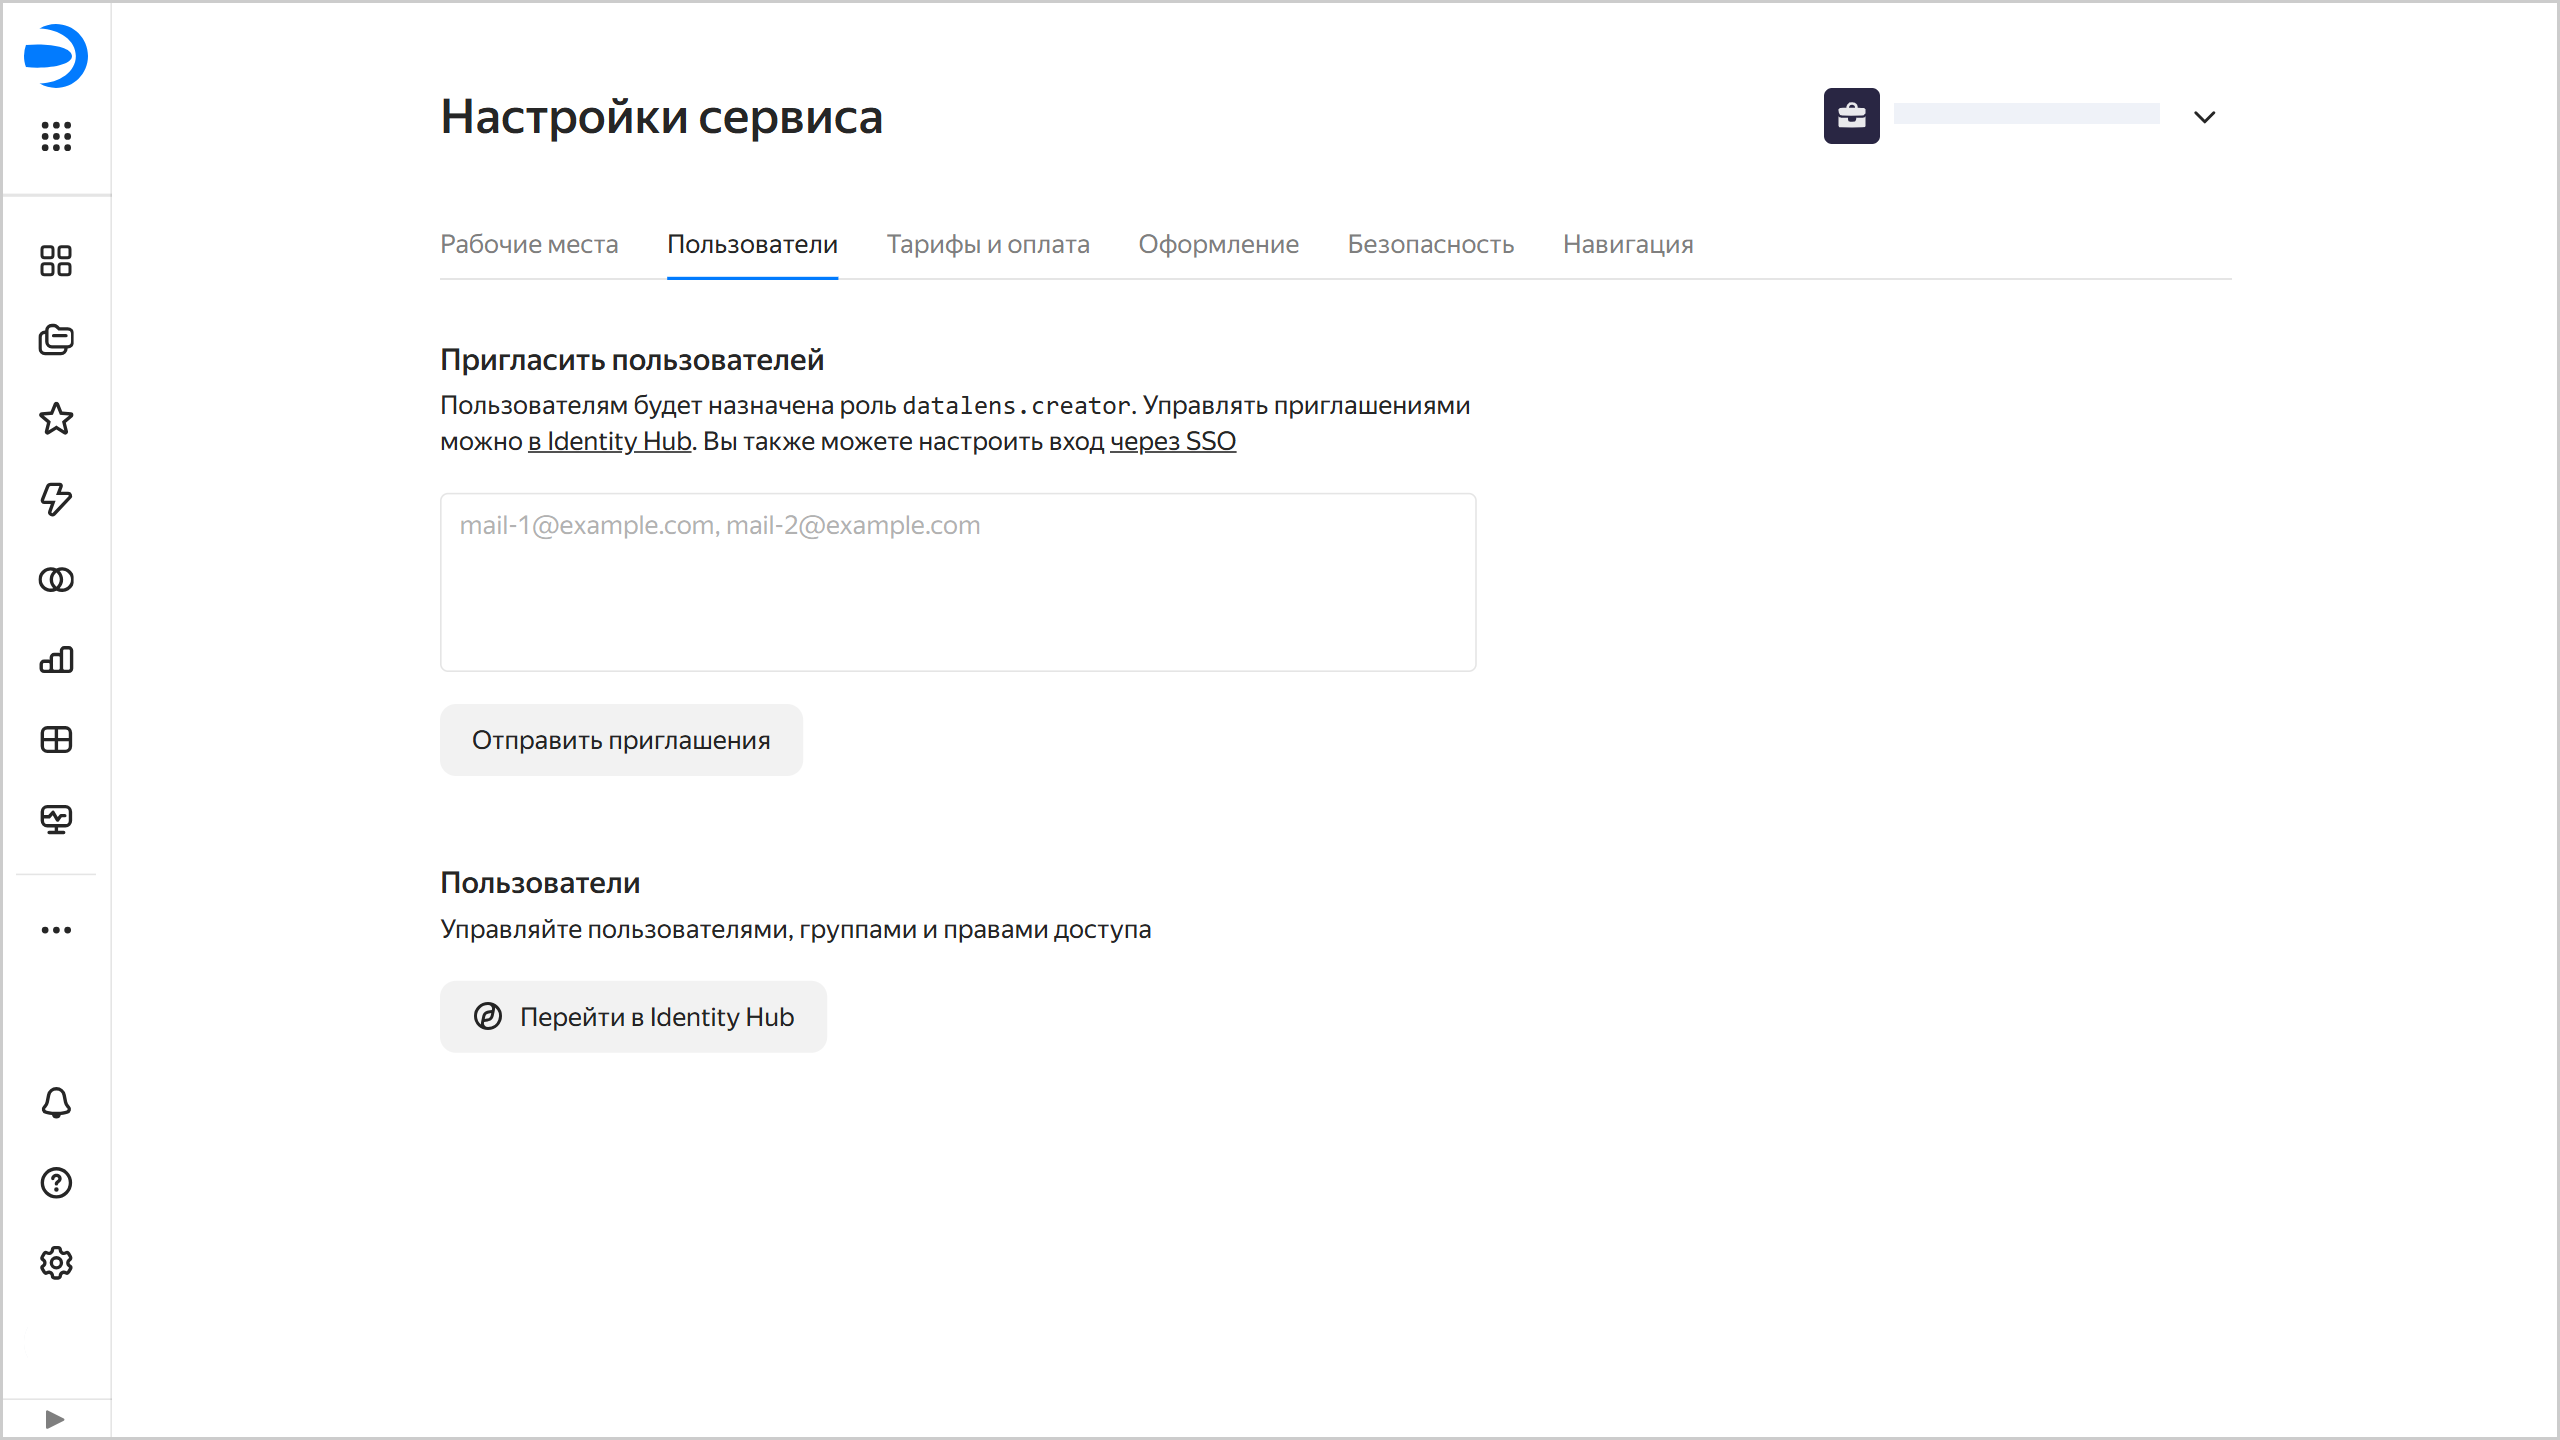Screen dimensions: 2560x1440
Task: Open charts bar graph icon
Action: 56,660
